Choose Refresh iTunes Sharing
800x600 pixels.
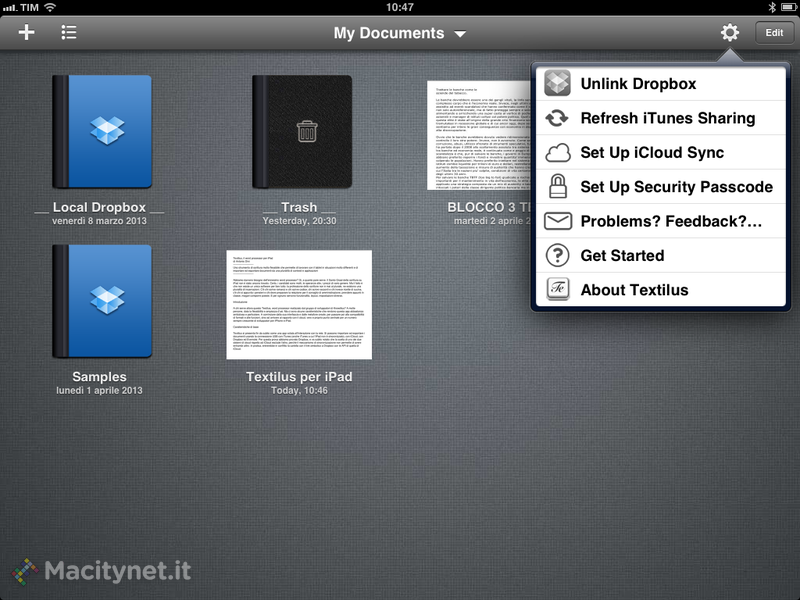coord(660,118)
